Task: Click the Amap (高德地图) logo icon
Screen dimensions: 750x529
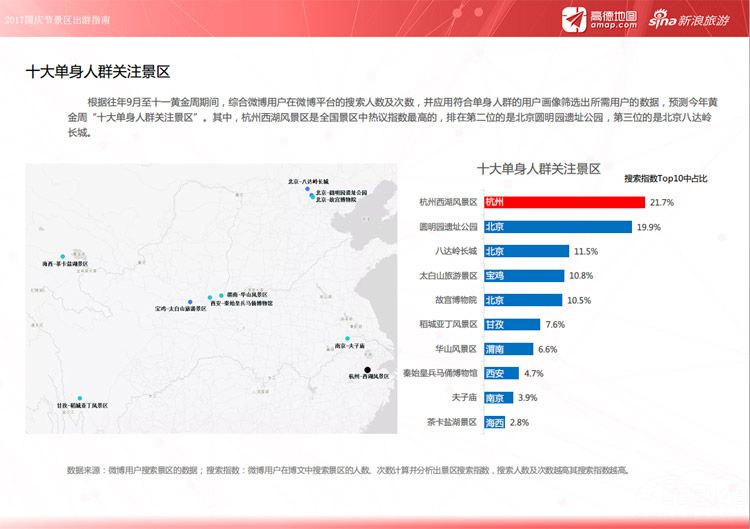Action: click(x=573, y=20)
